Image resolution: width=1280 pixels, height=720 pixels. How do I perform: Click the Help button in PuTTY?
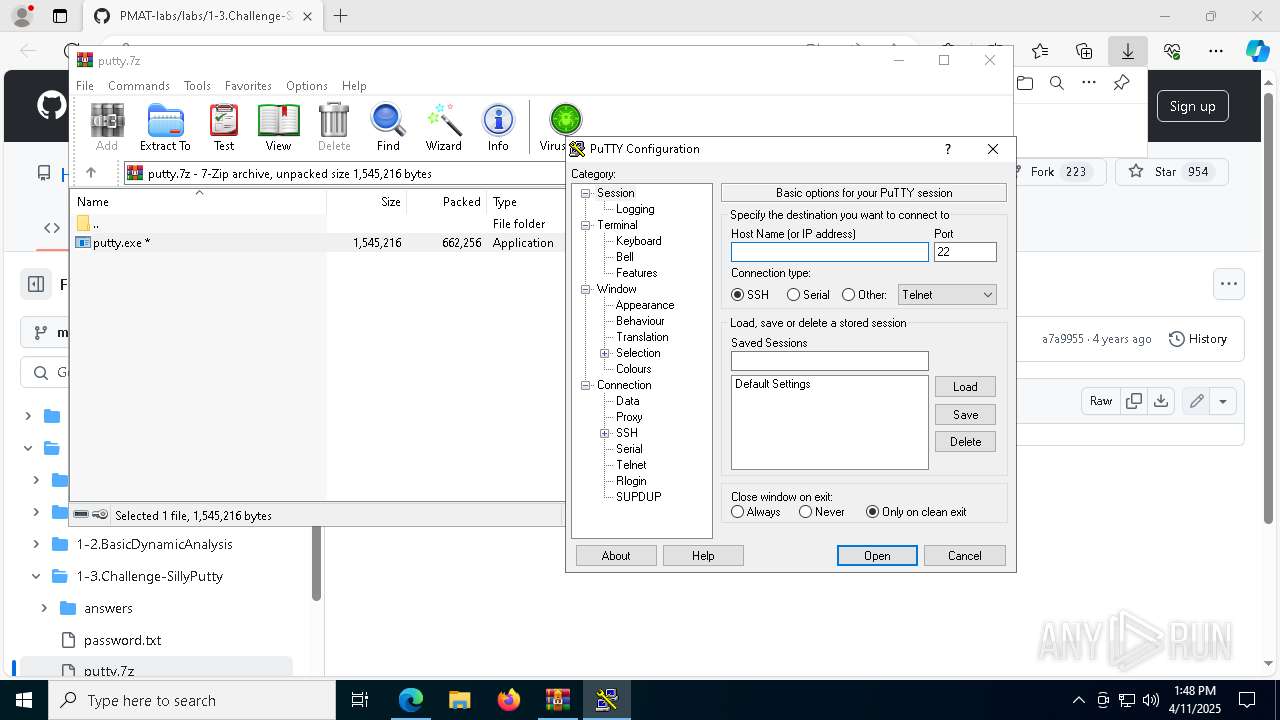tap(703, 556)
